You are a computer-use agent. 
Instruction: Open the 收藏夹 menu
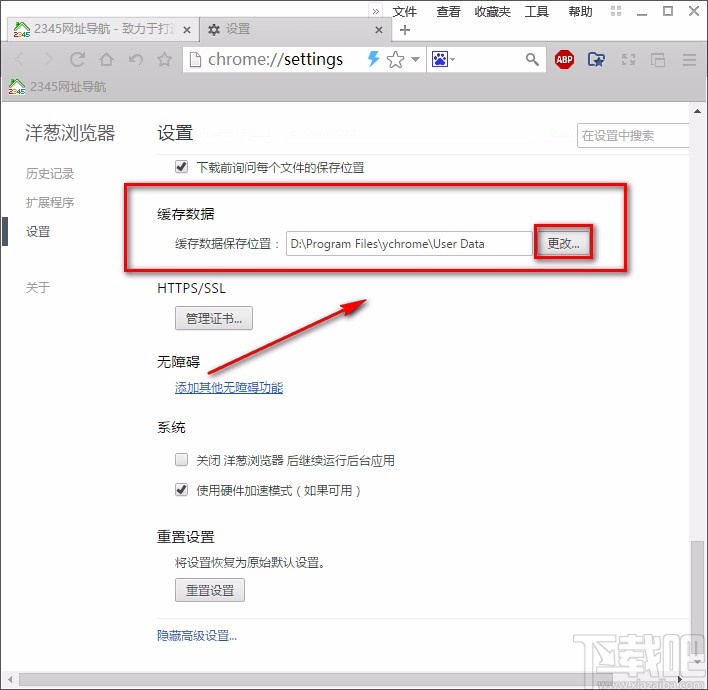492,11
